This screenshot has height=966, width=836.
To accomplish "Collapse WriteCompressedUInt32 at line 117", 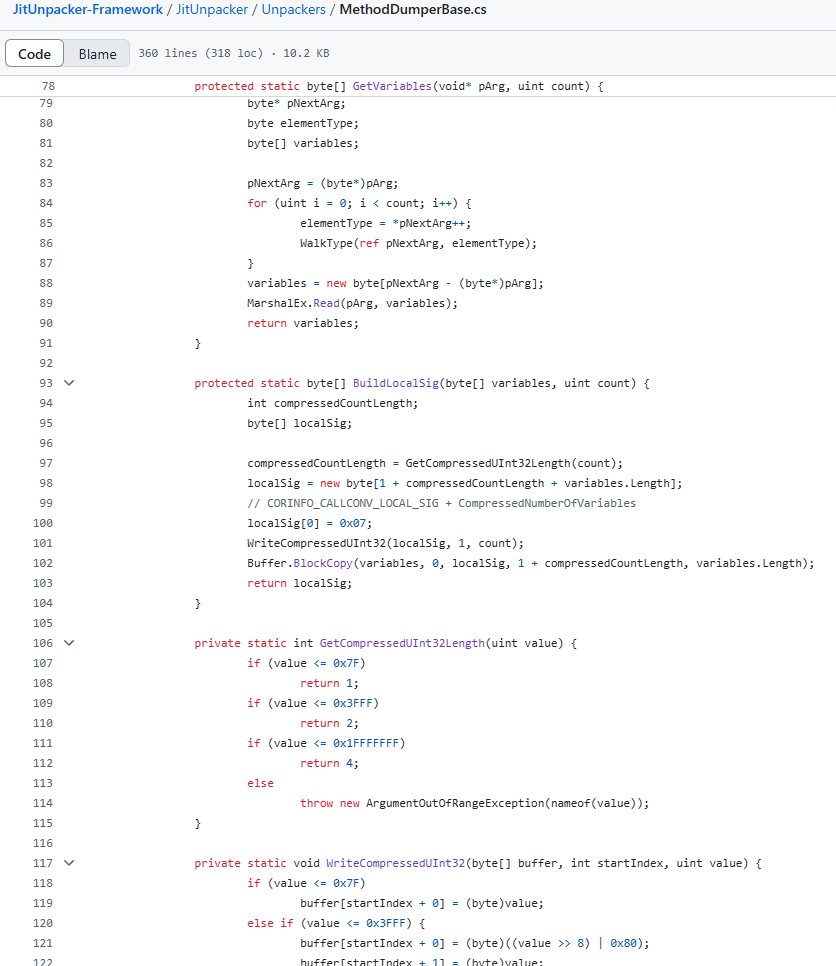I will tap(70, 863).
